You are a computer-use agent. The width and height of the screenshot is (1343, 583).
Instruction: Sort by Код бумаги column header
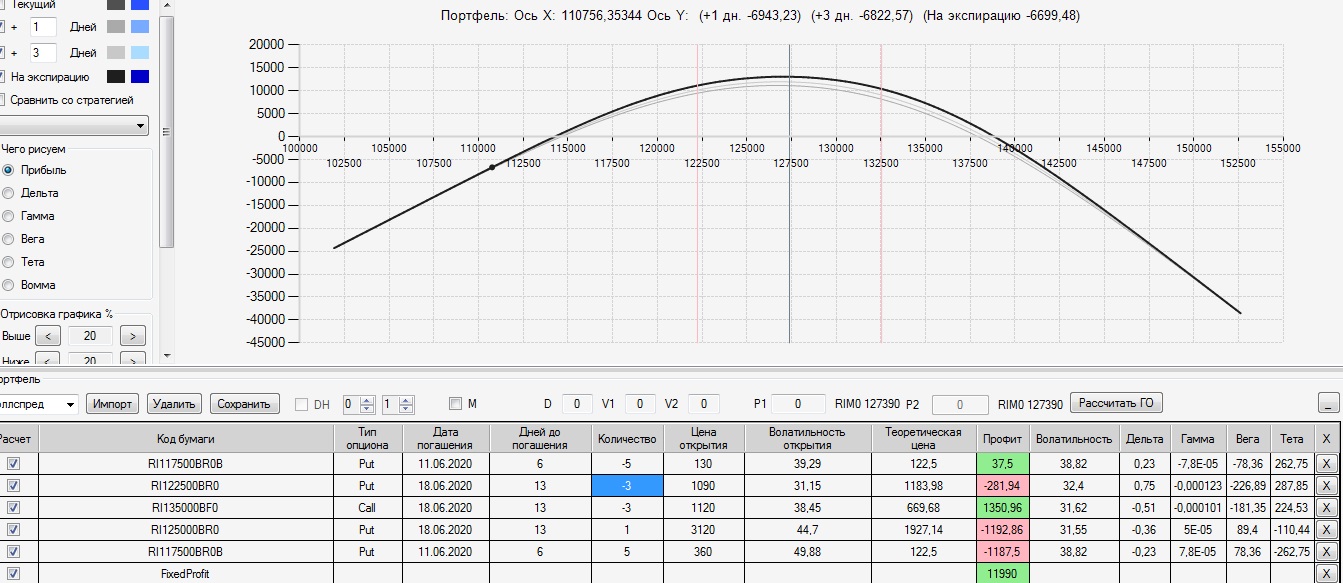(186, 438)
